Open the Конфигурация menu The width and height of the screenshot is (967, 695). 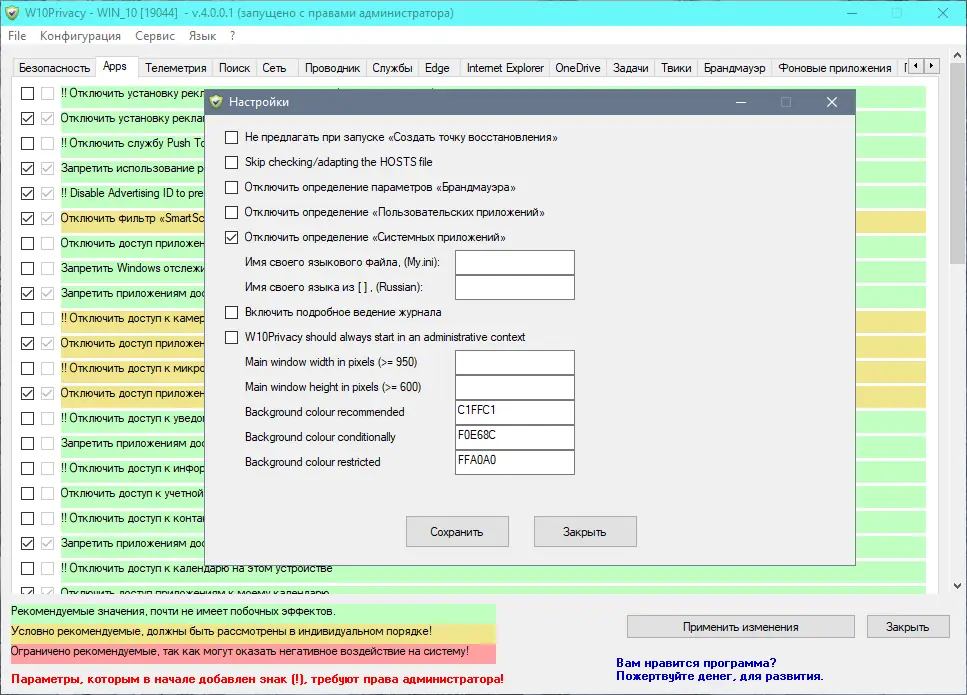tap(80, 36)
